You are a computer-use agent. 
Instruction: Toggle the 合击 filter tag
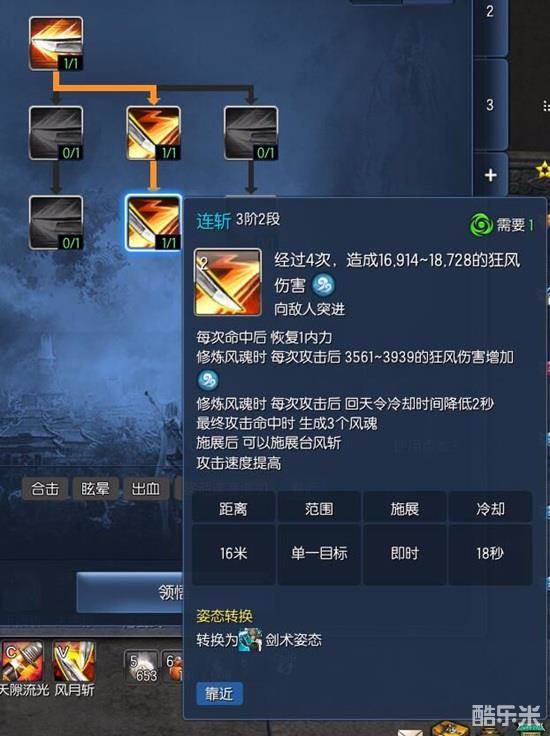tap(45, 489)
